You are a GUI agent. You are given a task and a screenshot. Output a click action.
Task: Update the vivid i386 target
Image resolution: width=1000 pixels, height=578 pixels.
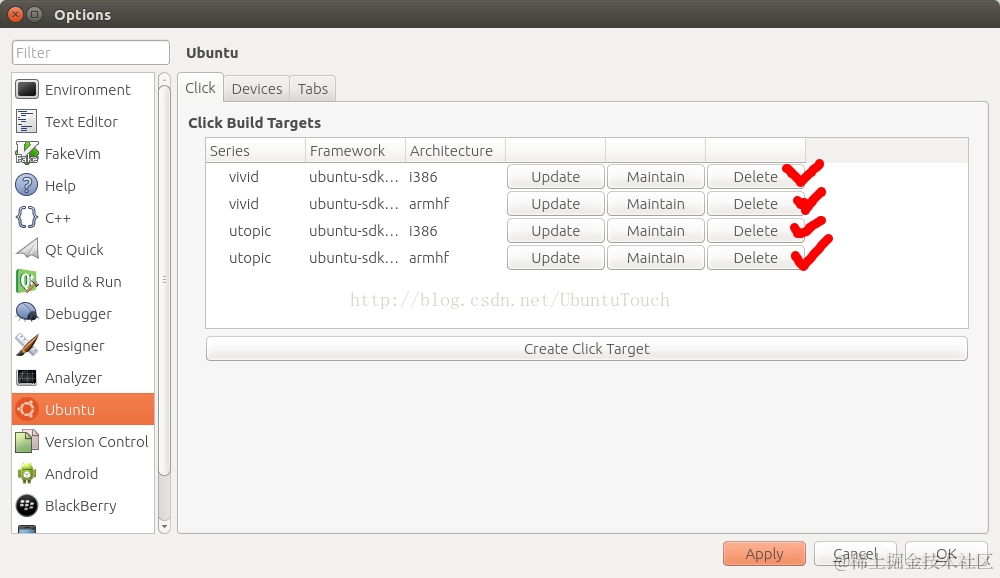click(555, 177)
